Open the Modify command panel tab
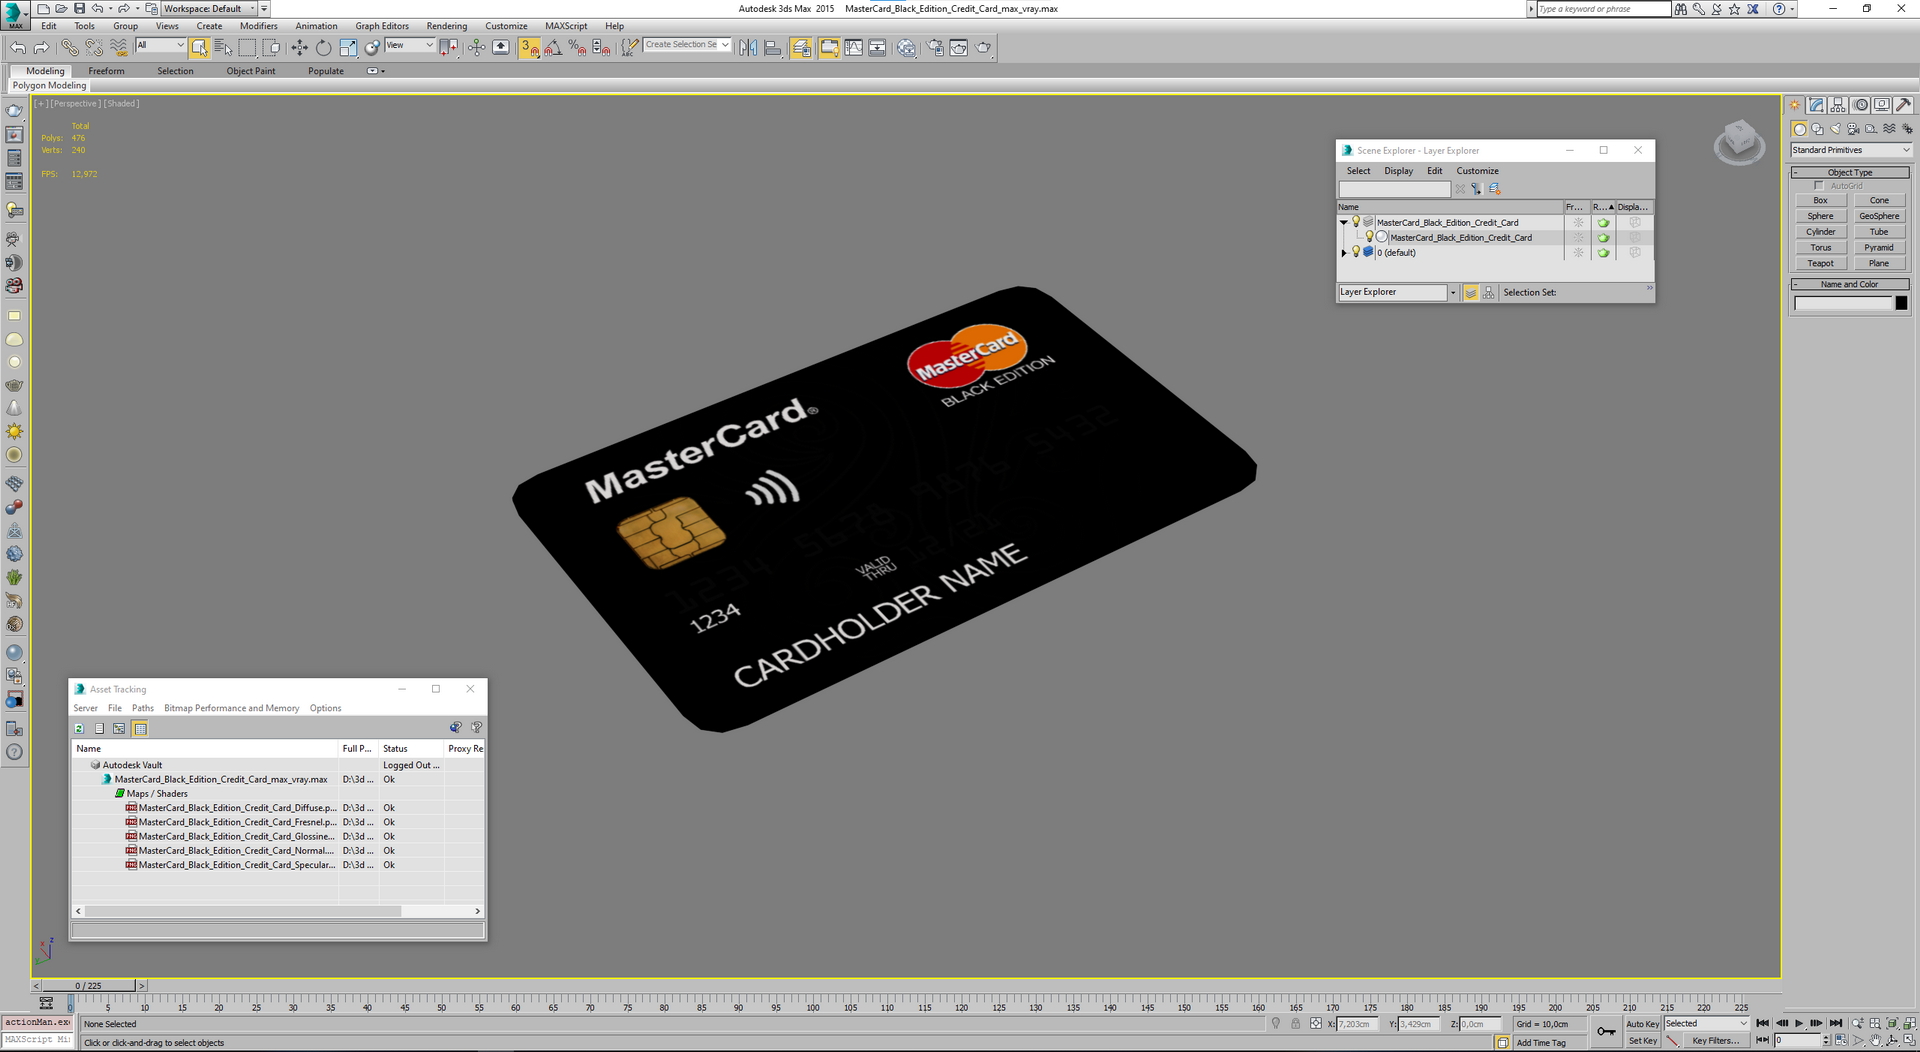Viewport: 1920px width, 1052px height. [1817, 105]
